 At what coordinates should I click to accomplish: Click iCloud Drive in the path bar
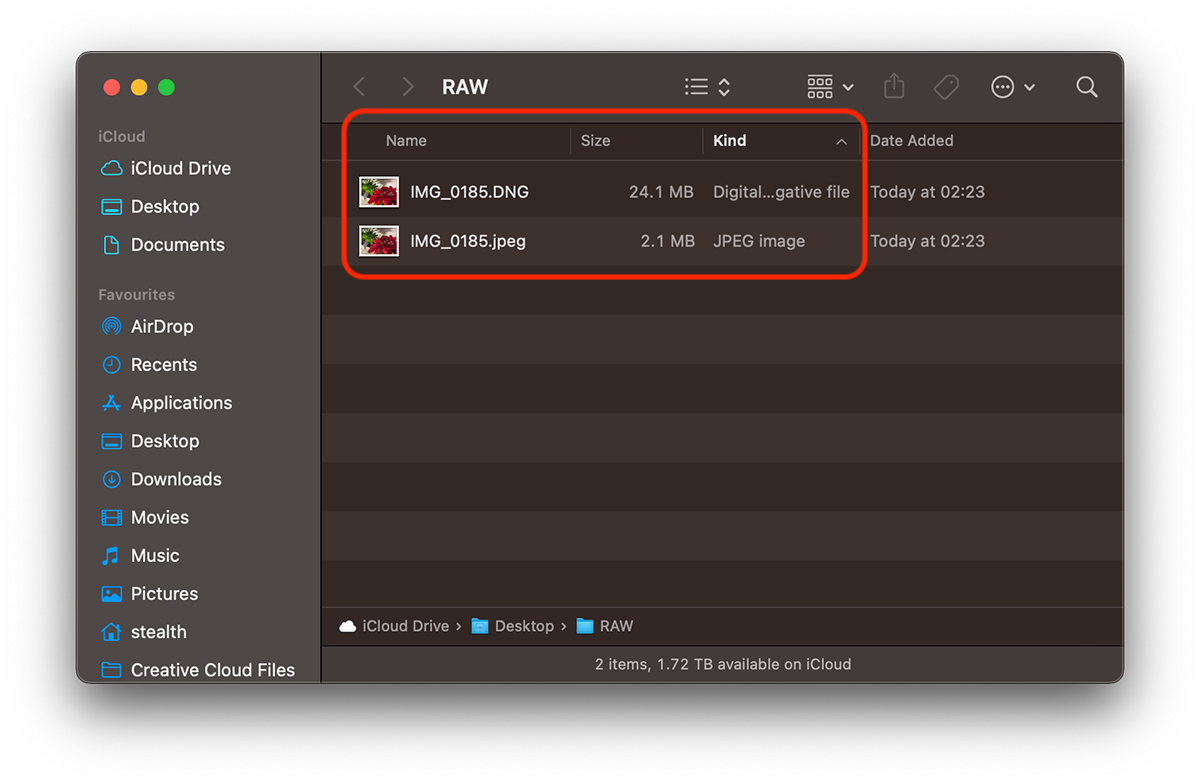405,626
